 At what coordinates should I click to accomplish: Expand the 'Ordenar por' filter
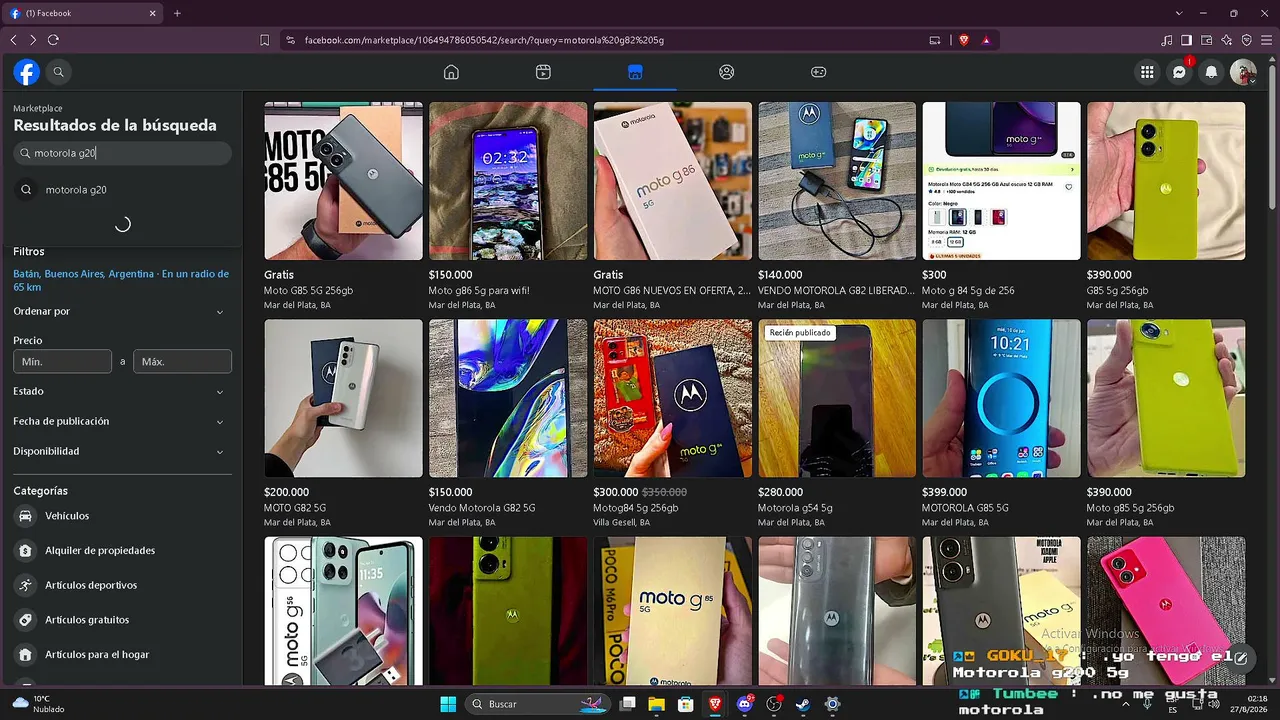coord(122,311)
